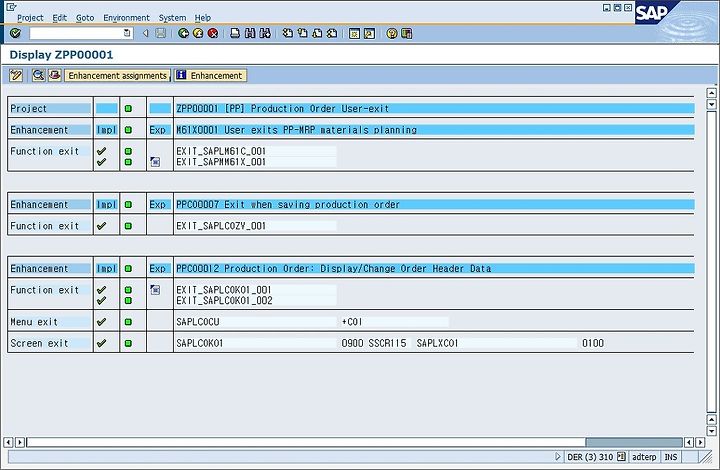This screenshot has height=470, width=720.
Task: Click the green Back arrow icon
Action: click(183, 33)
